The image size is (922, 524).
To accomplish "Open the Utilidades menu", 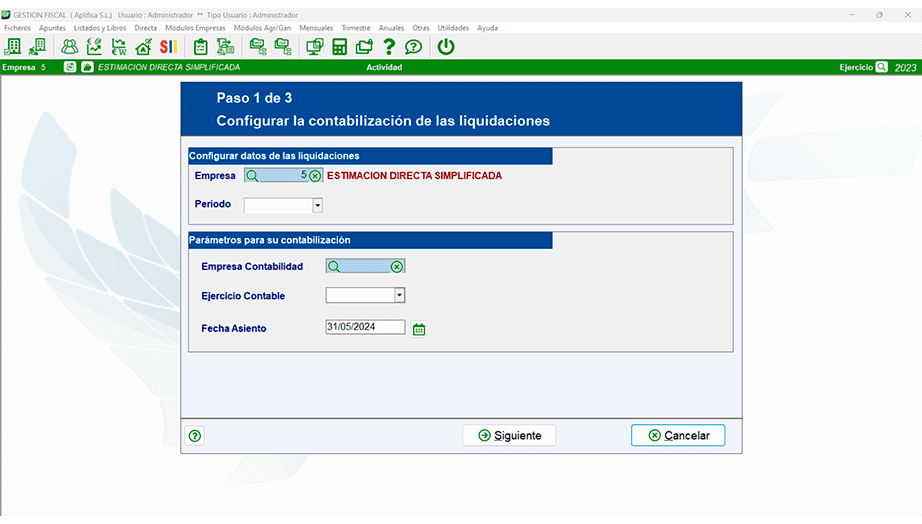I will point(453,28).
